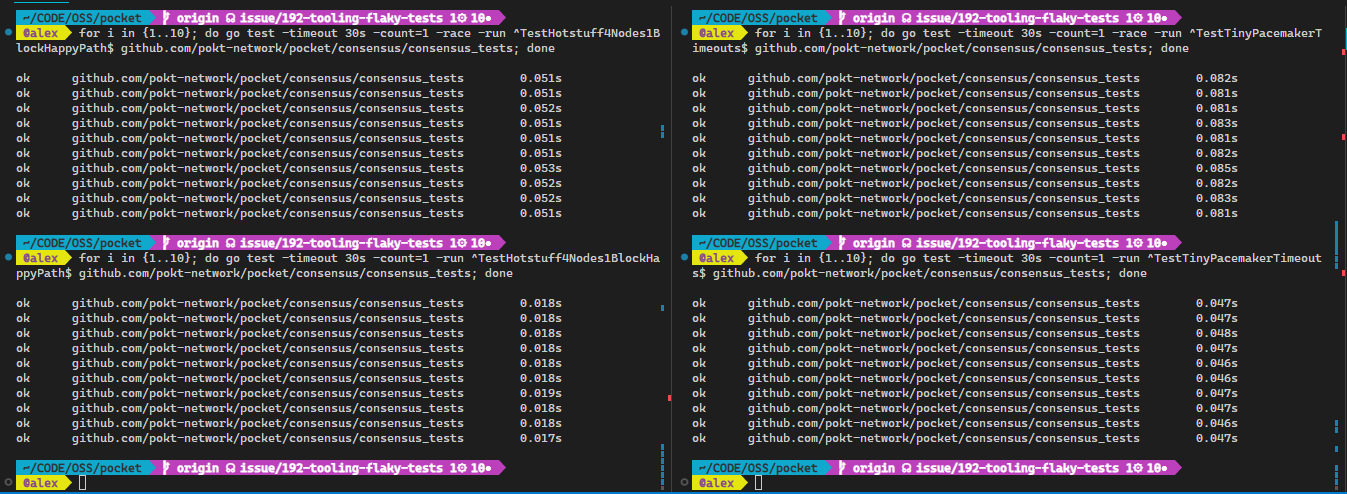Click command decoration dot beside TinyPacemaker non-race command
Viewport: 1347px width, 494px height.
[684, 258]
